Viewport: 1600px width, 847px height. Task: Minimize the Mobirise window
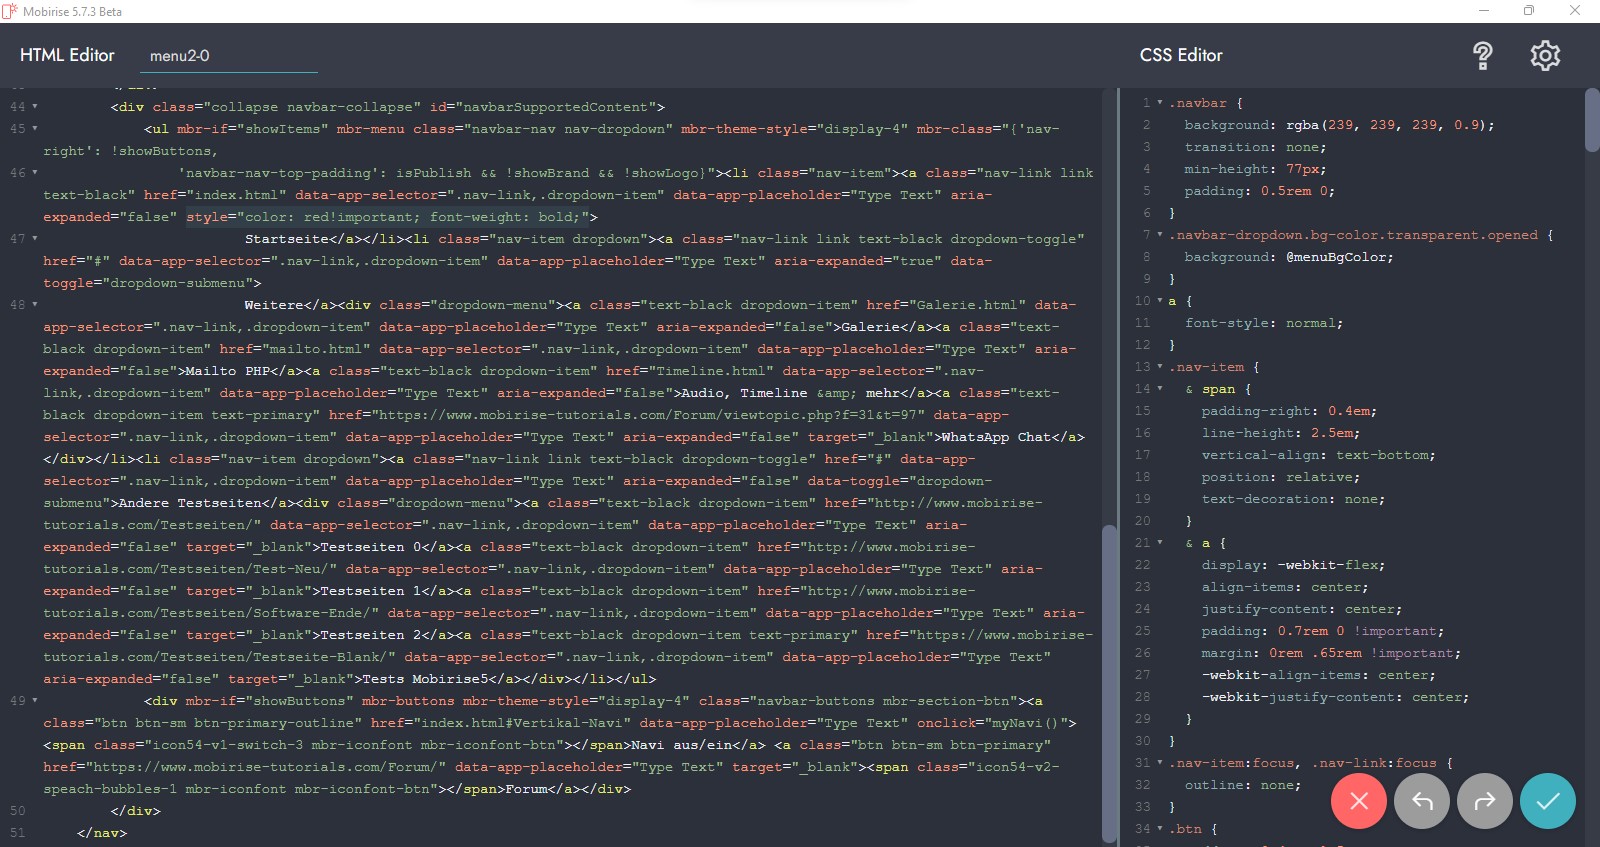click(x=1484, y=11)
